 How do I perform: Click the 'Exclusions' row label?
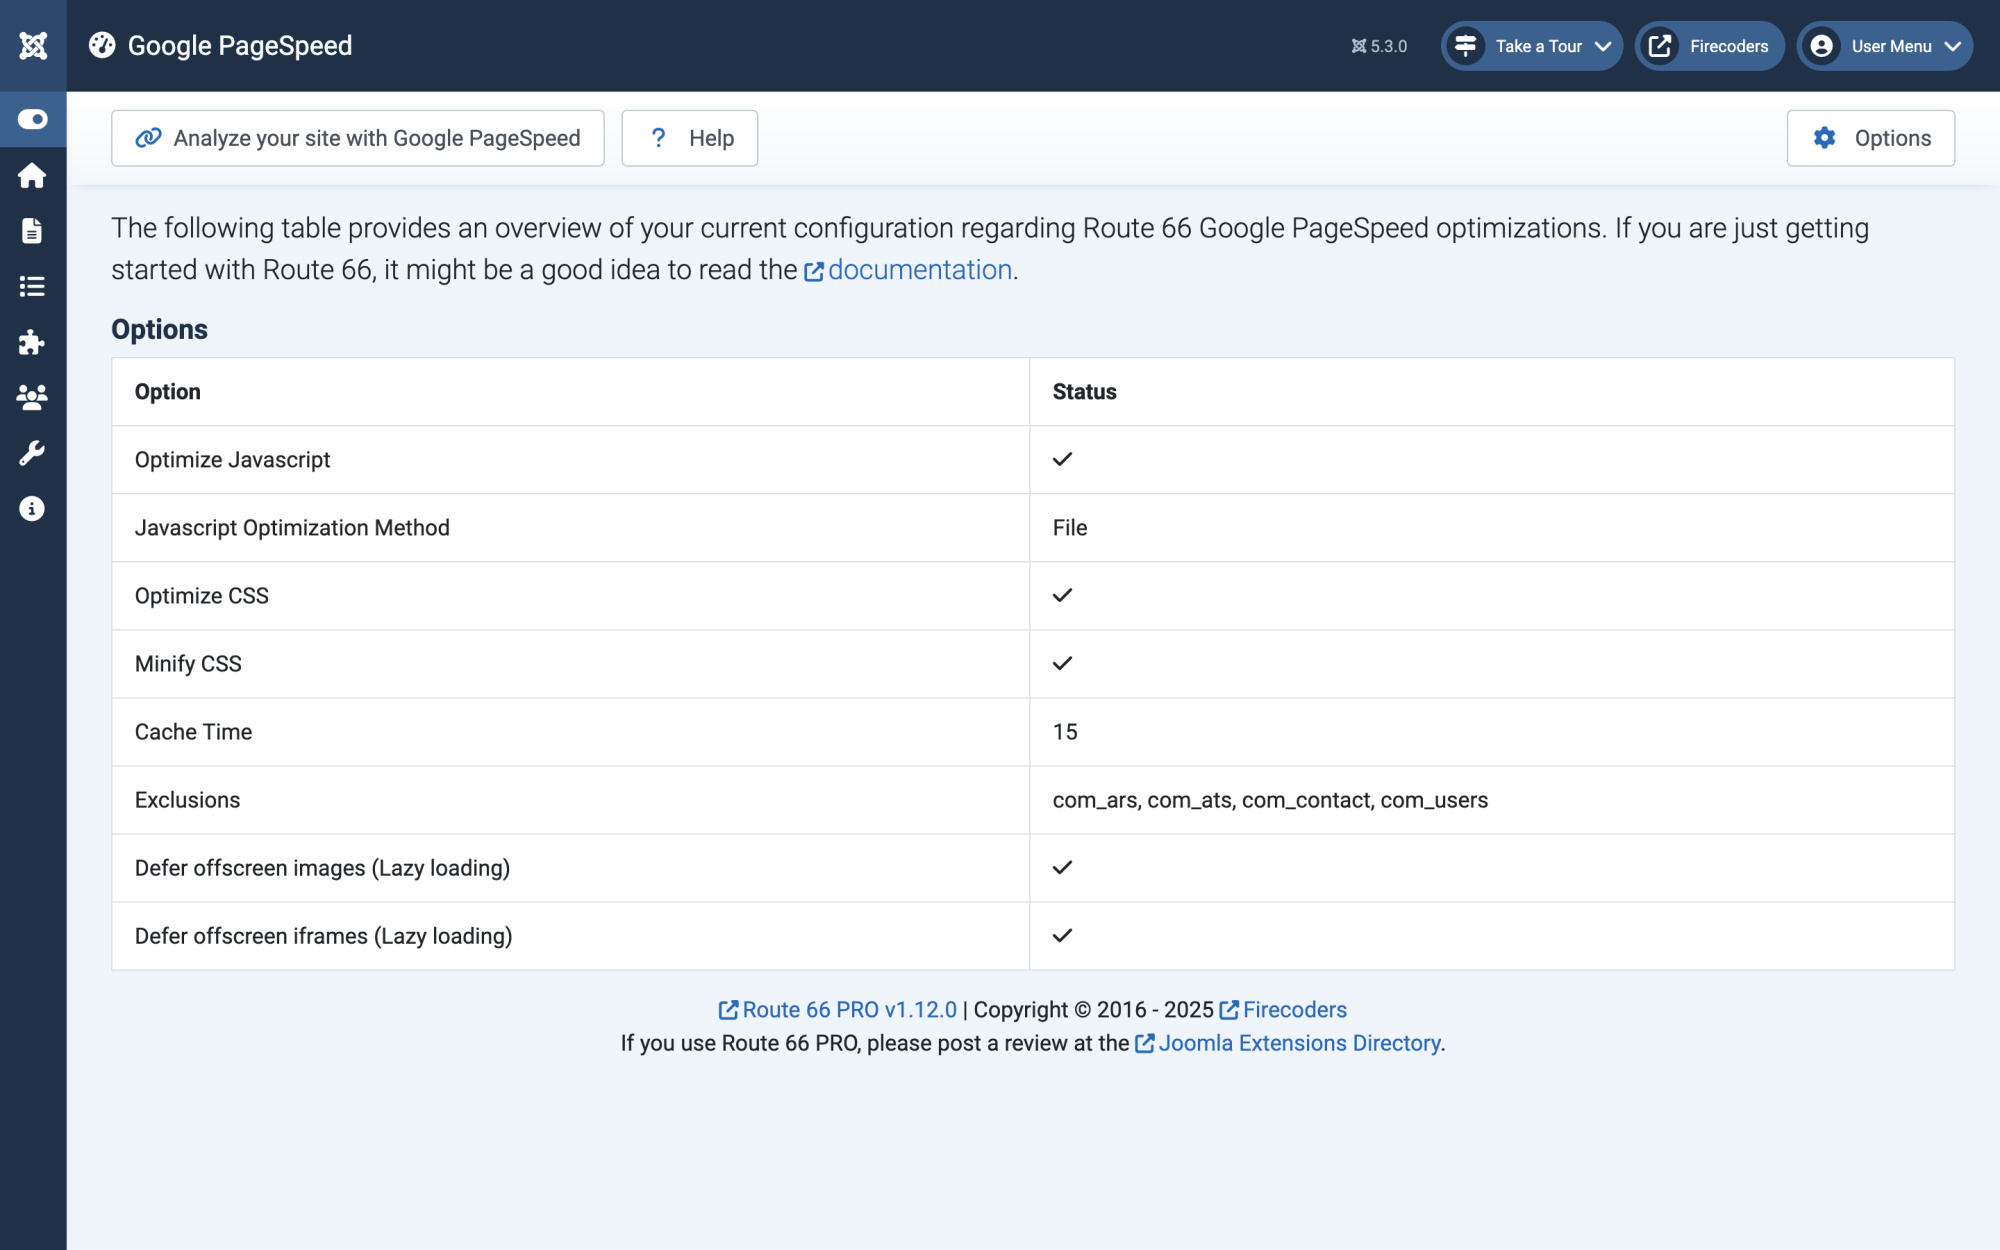[x=187, y=800]
